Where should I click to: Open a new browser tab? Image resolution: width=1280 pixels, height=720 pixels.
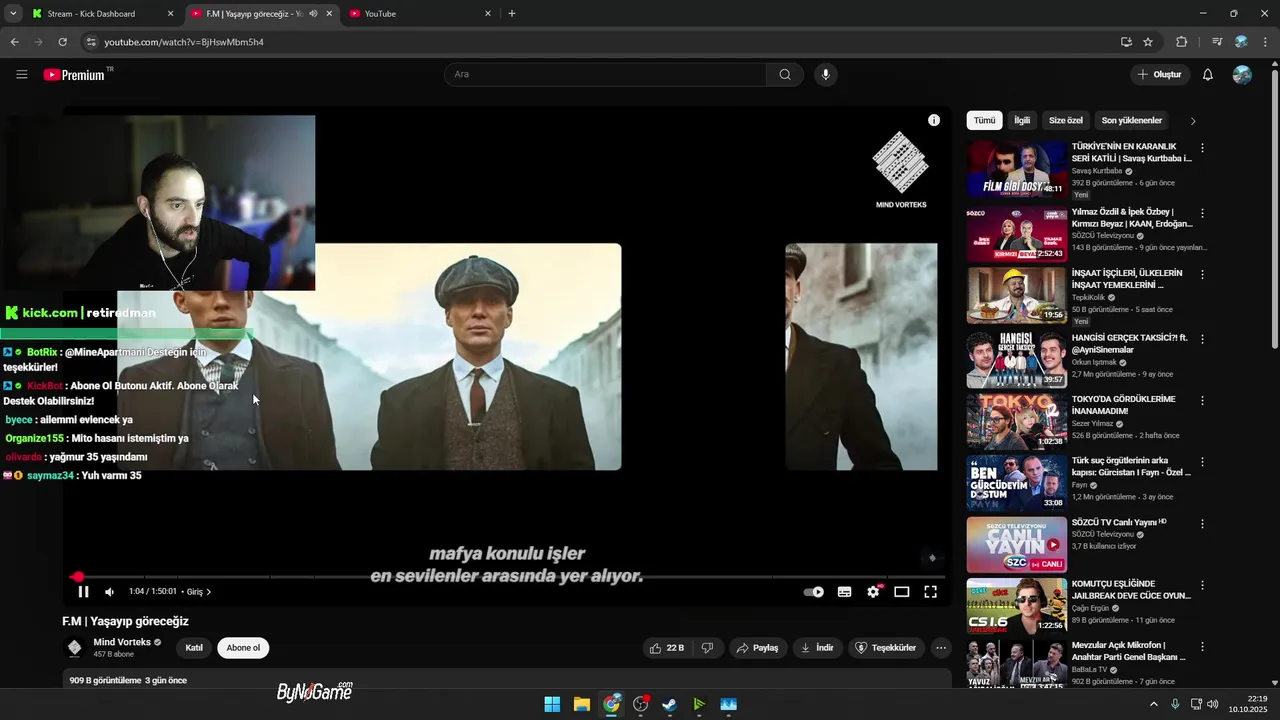tap(512, 14)
